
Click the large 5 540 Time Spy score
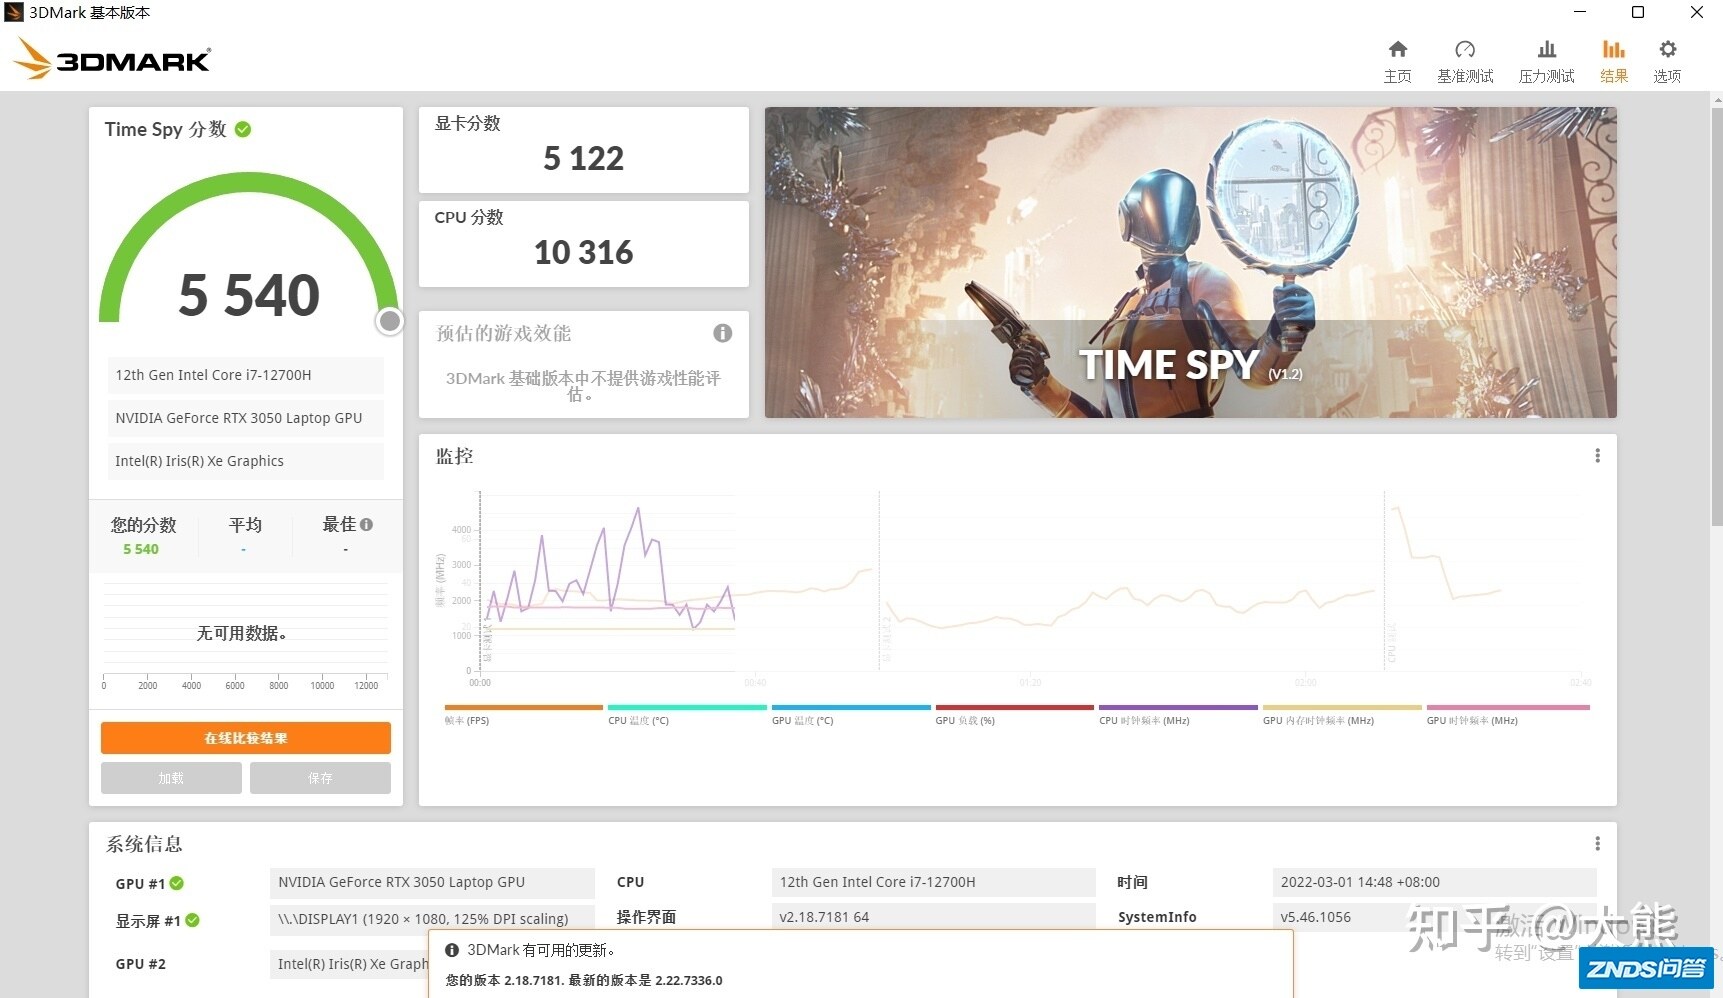(249, 295)
